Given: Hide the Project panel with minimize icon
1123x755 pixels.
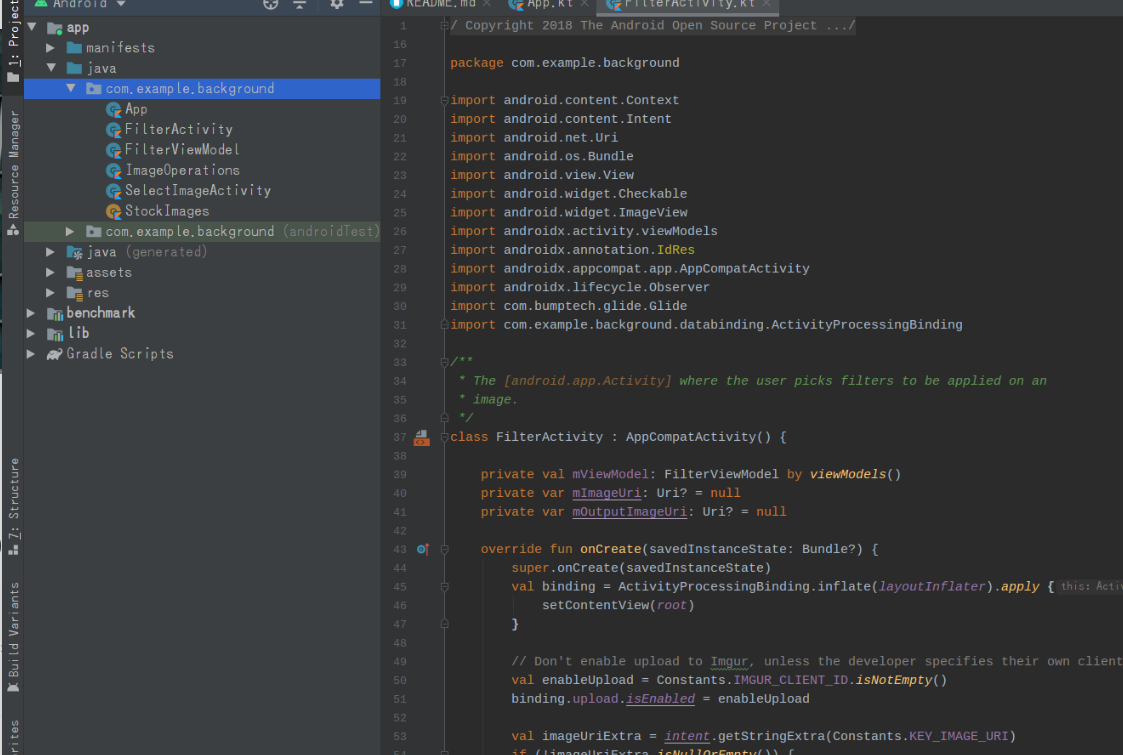Looking at the screenshot, I should point(364,4).
